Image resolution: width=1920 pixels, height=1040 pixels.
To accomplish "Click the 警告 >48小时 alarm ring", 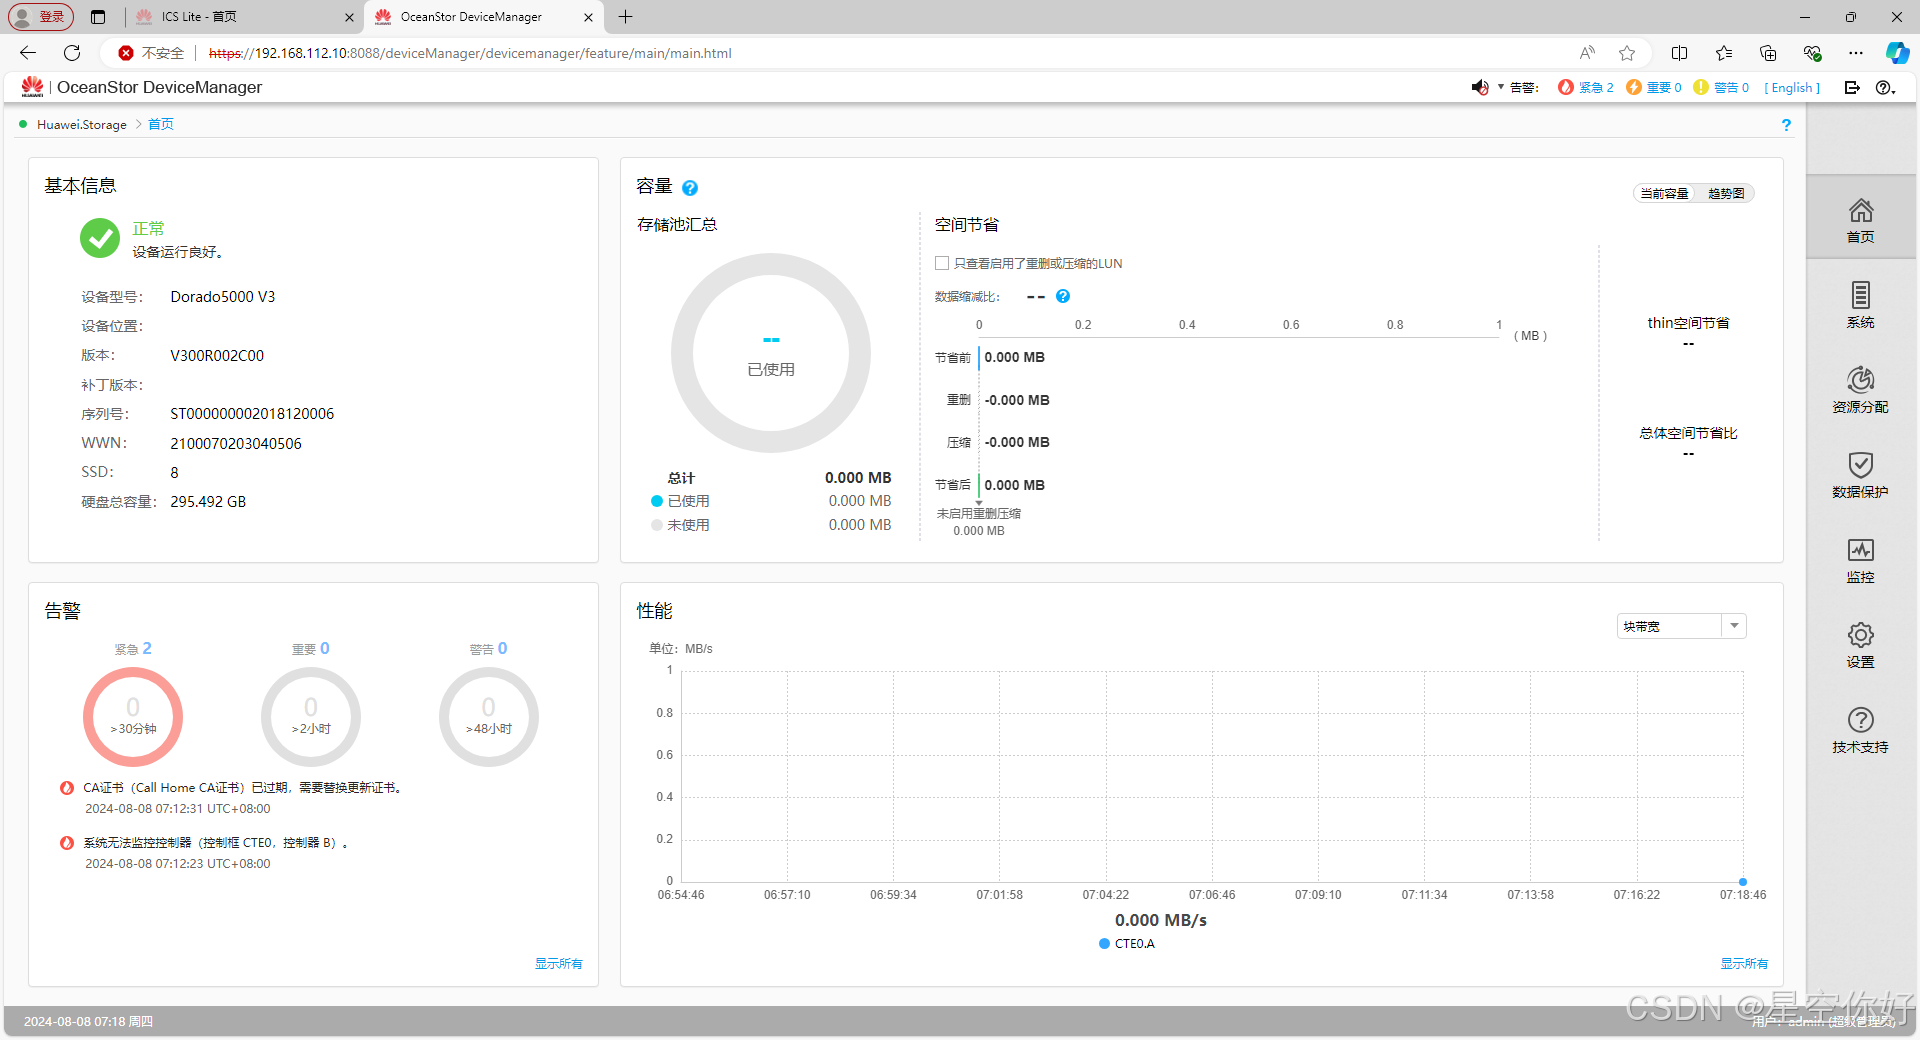I will [489, 717].
